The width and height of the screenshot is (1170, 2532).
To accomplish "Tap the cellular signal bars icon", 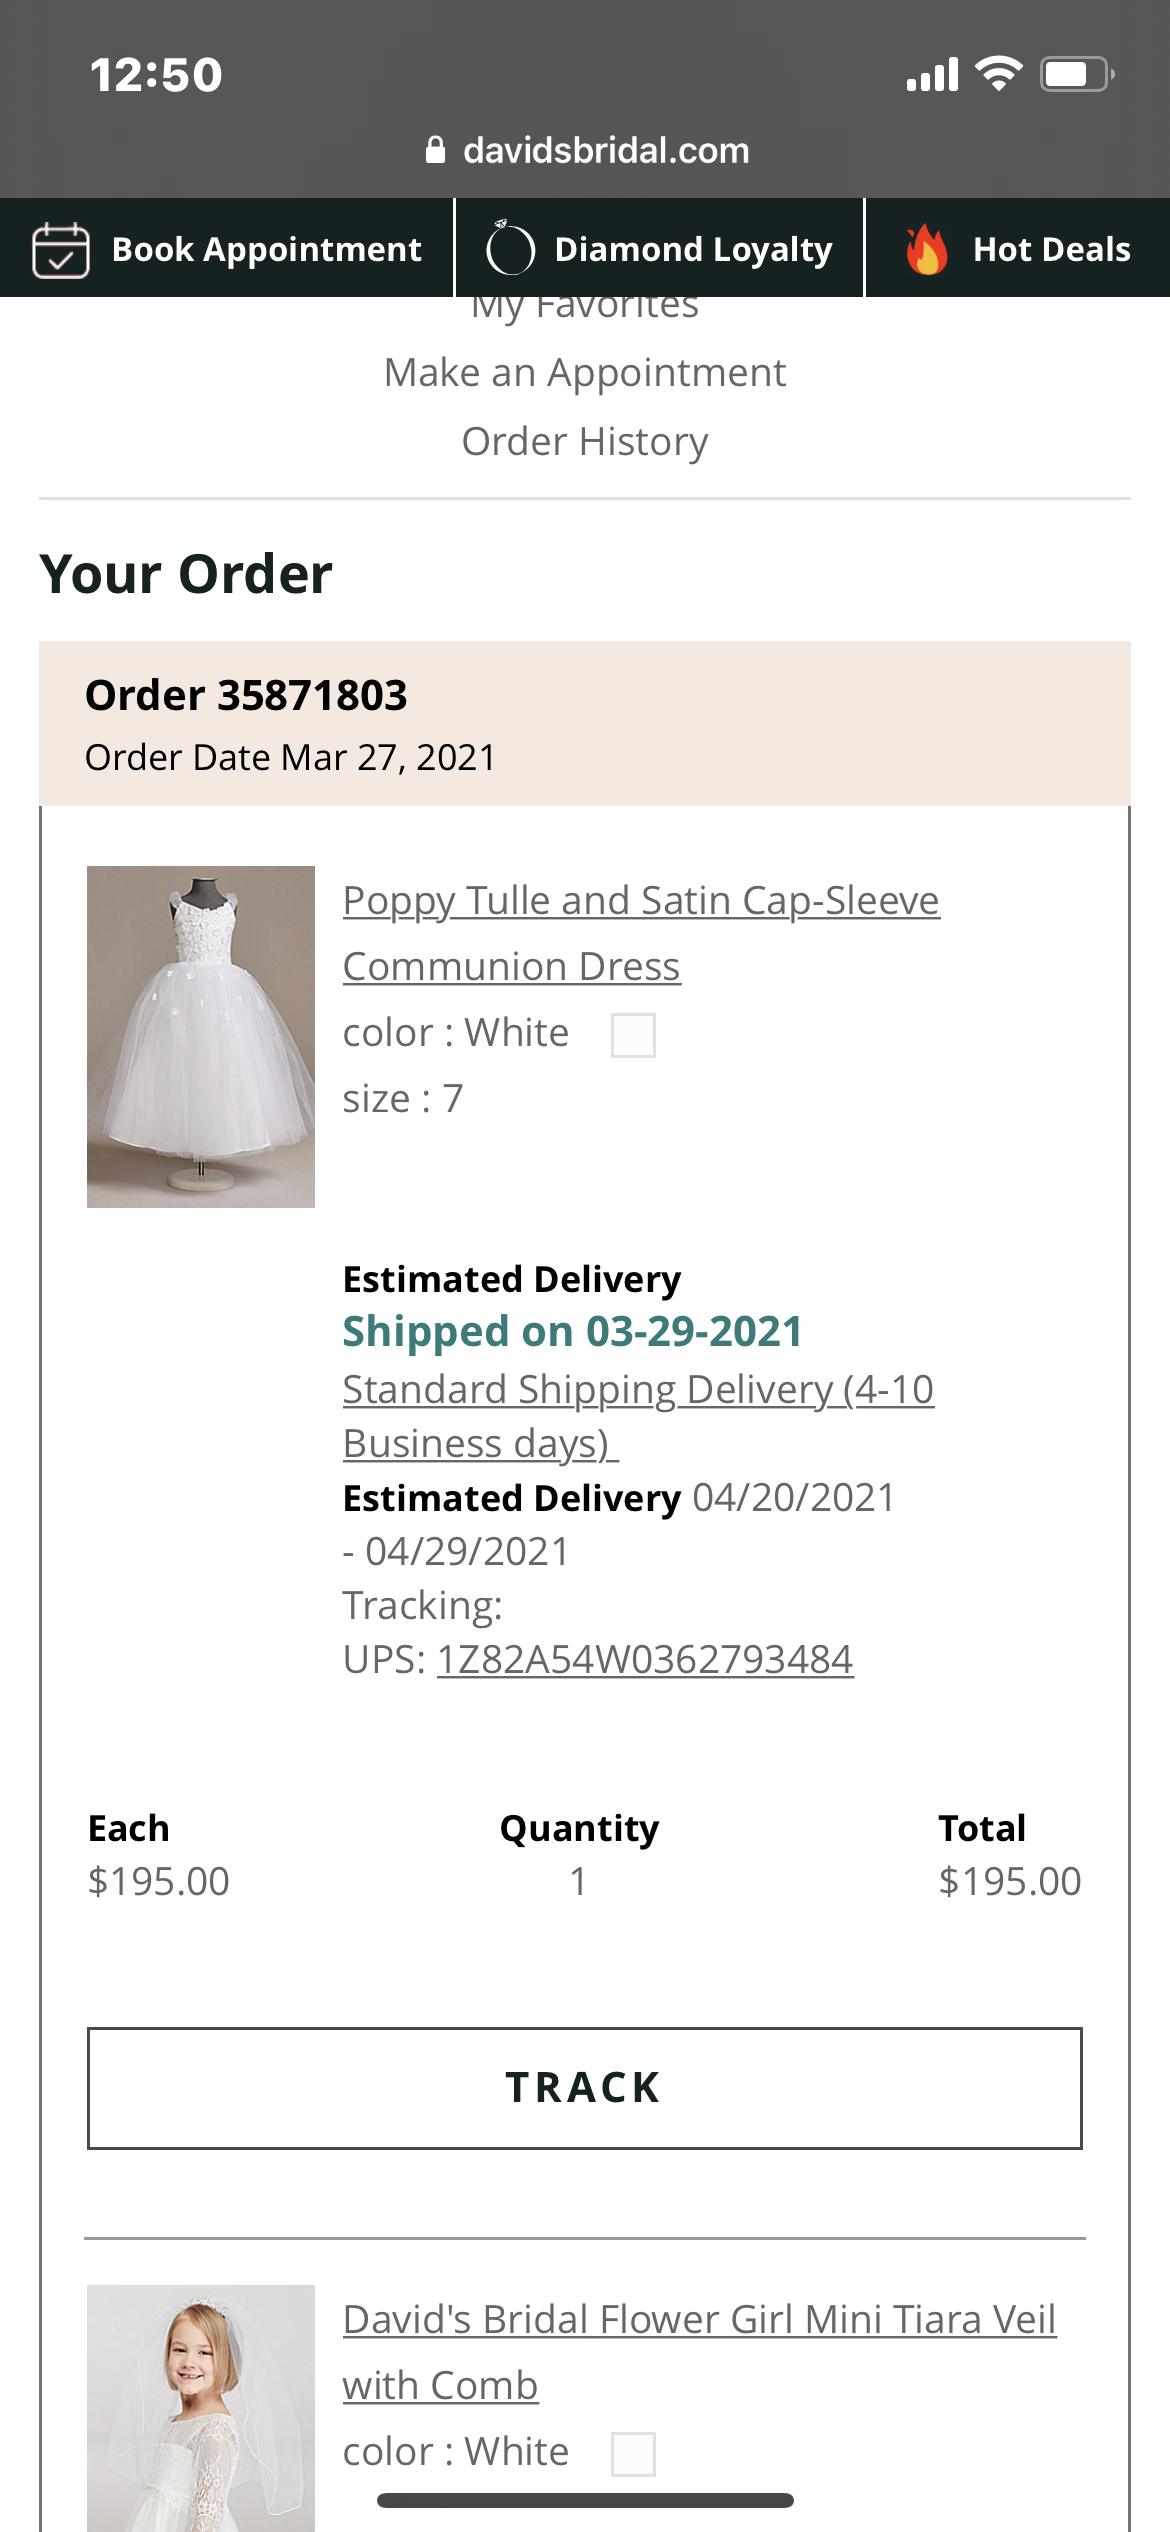I will coord(932,75).
